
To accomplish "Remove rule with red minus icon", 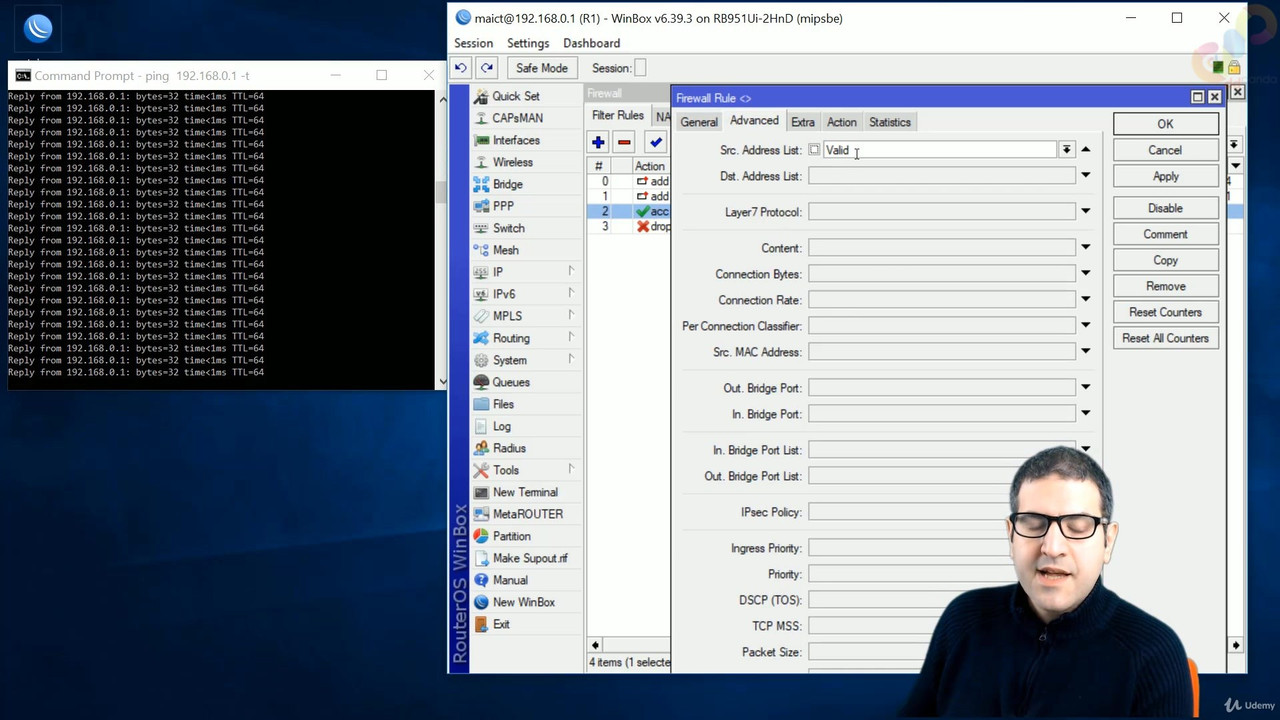I will point(624,142).
